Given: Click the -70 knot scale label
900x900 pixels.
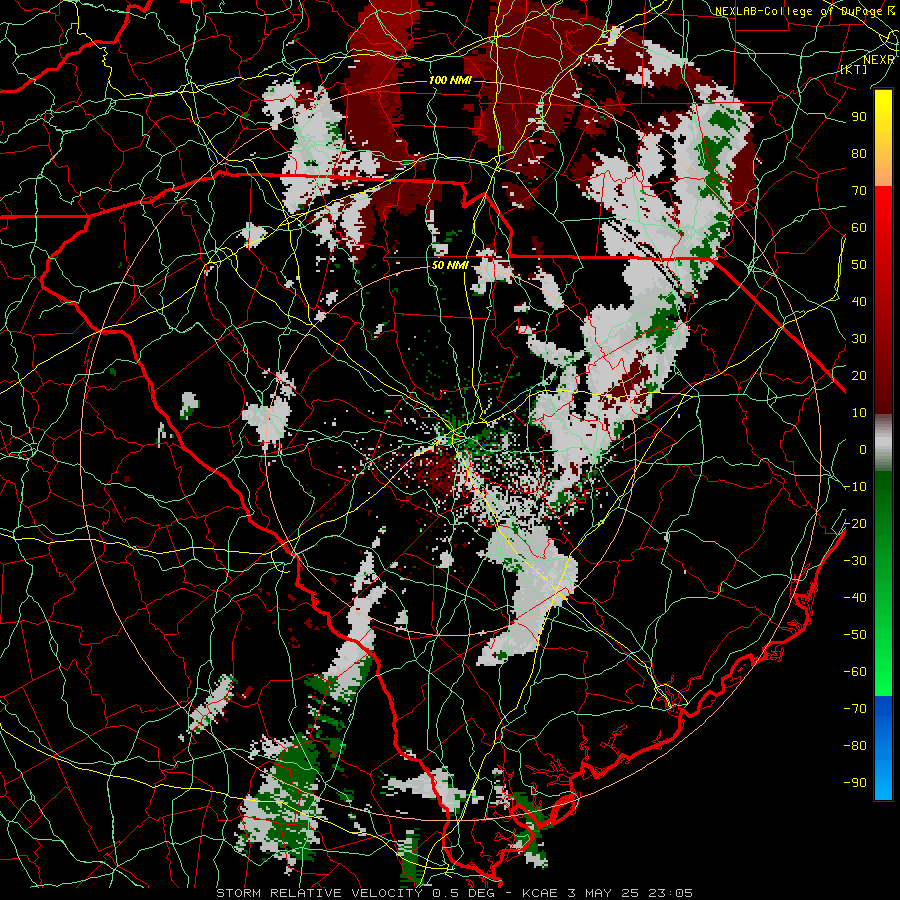Looking at the screenshot, I should tap(855, 709).
